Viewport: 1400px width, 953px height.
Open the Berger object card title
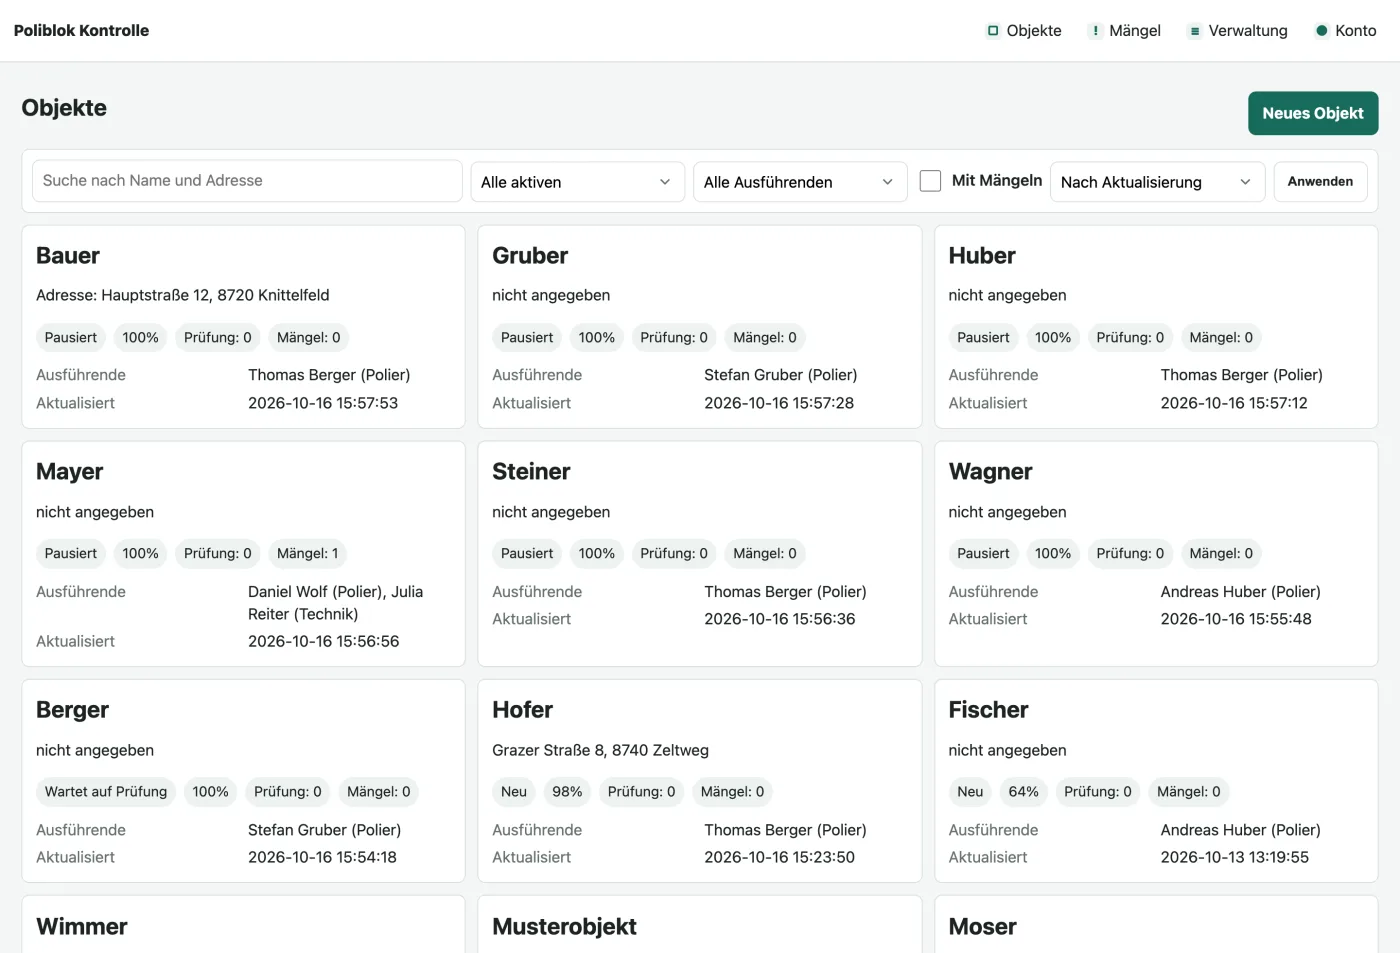click(x=72, y=710)
